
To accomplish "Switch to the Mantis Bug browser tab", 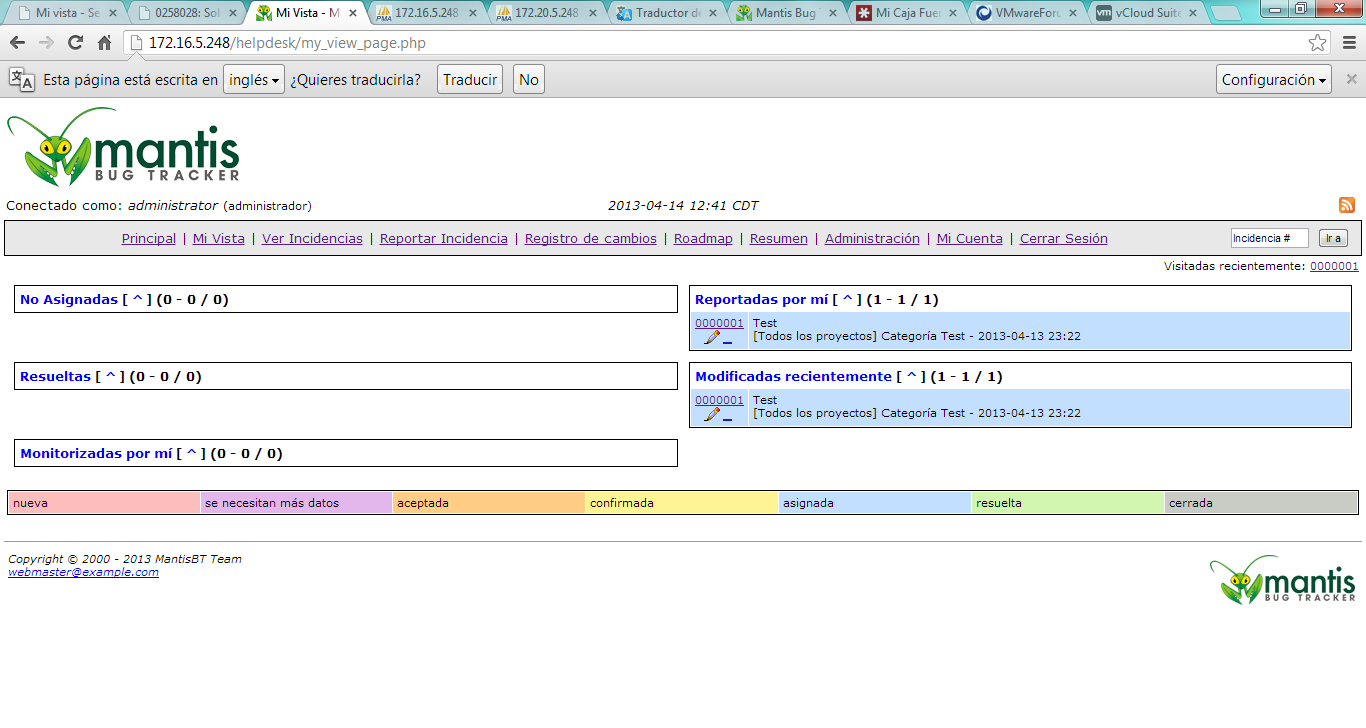I will pyautogui.click(x=786, y=14).
